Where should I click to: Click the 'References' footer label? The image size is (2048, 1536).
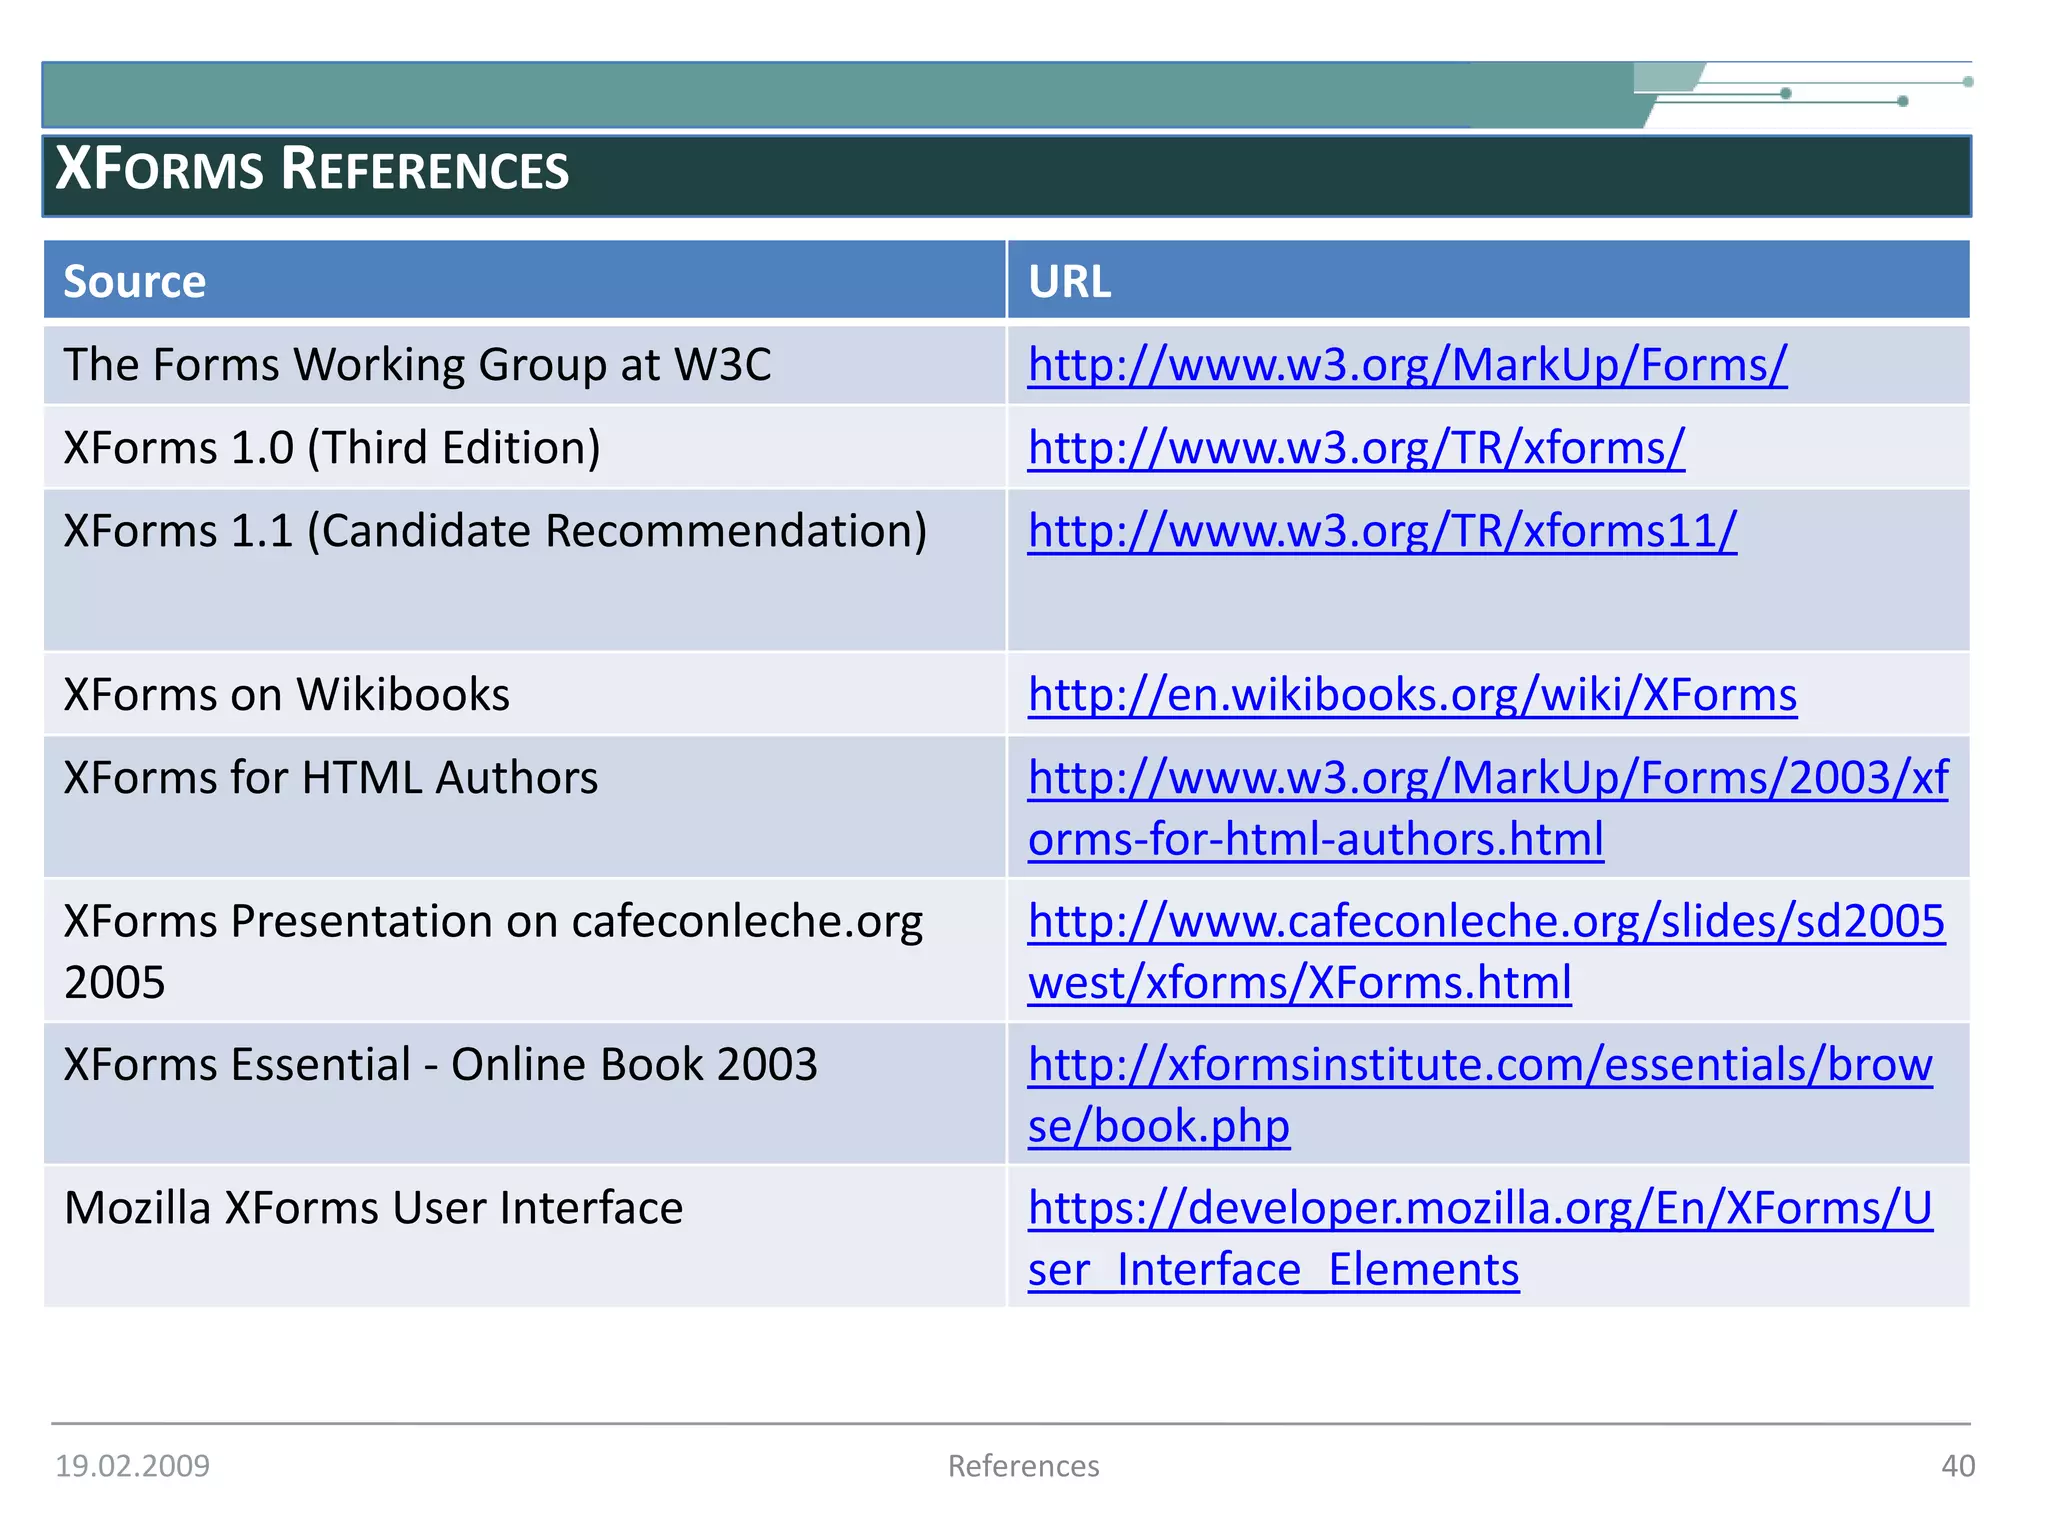tap(1023, 1466)
